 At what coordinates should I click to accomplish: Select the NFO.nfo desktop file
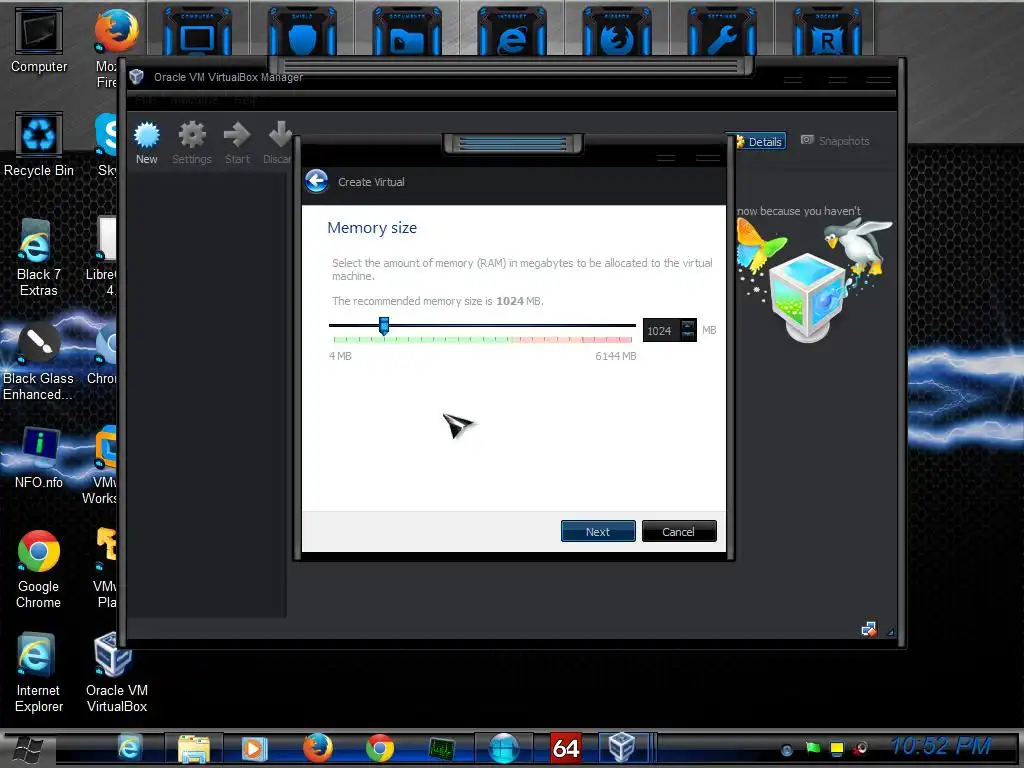39,457
